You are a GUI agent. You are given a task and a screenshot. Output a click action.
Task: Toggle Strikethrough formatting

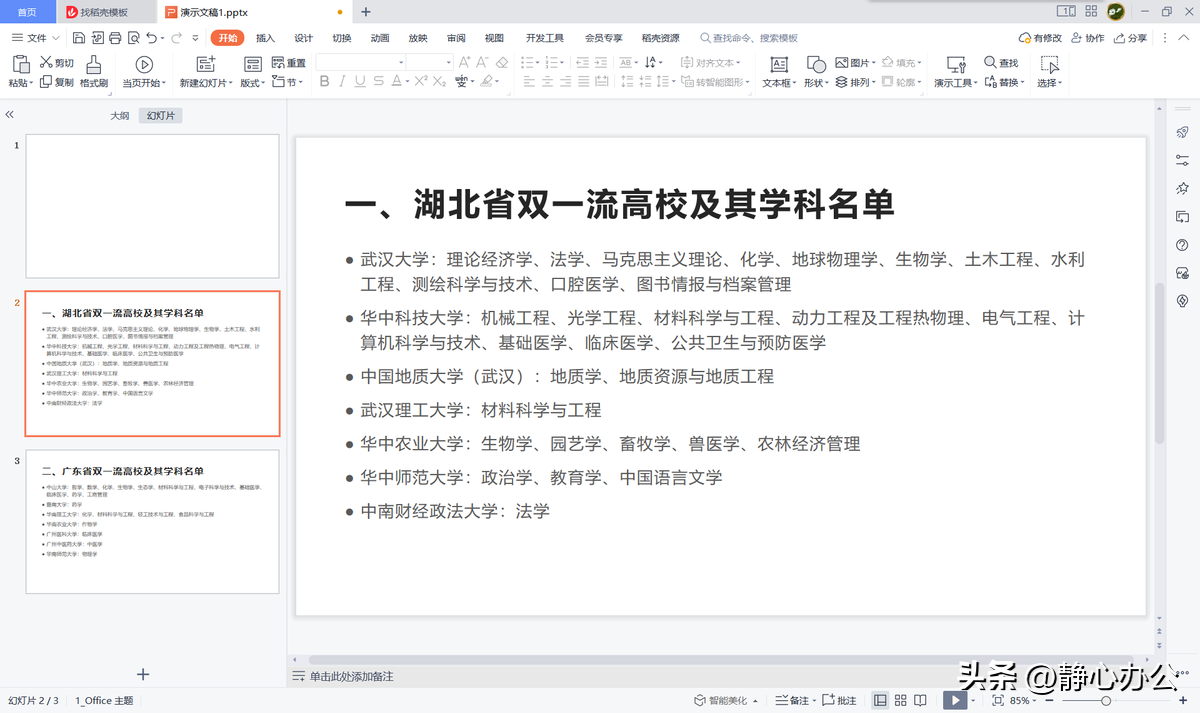[380, 81]
